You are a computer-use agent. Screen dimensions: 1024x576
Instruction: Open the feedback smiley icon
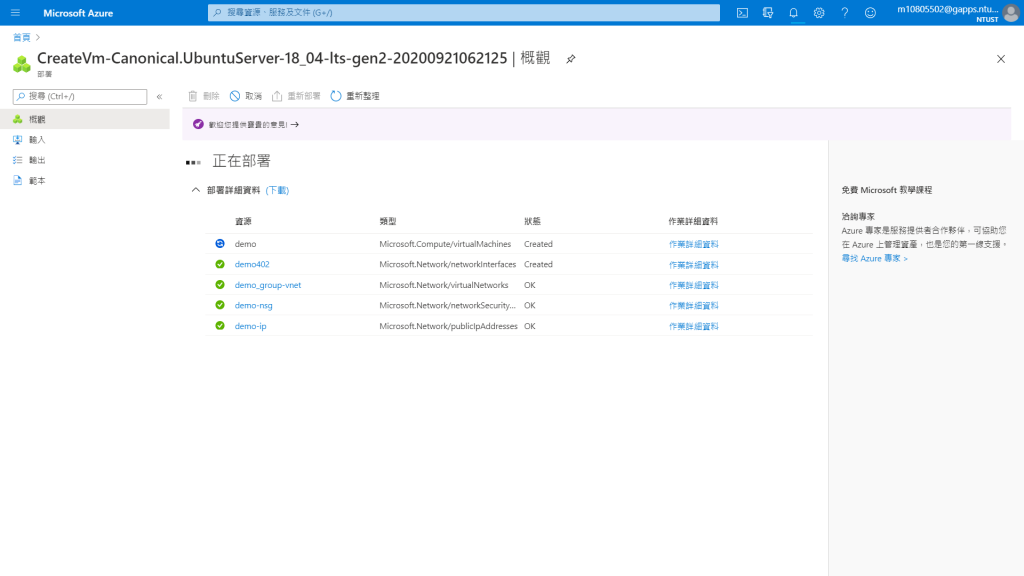[870, 12]
